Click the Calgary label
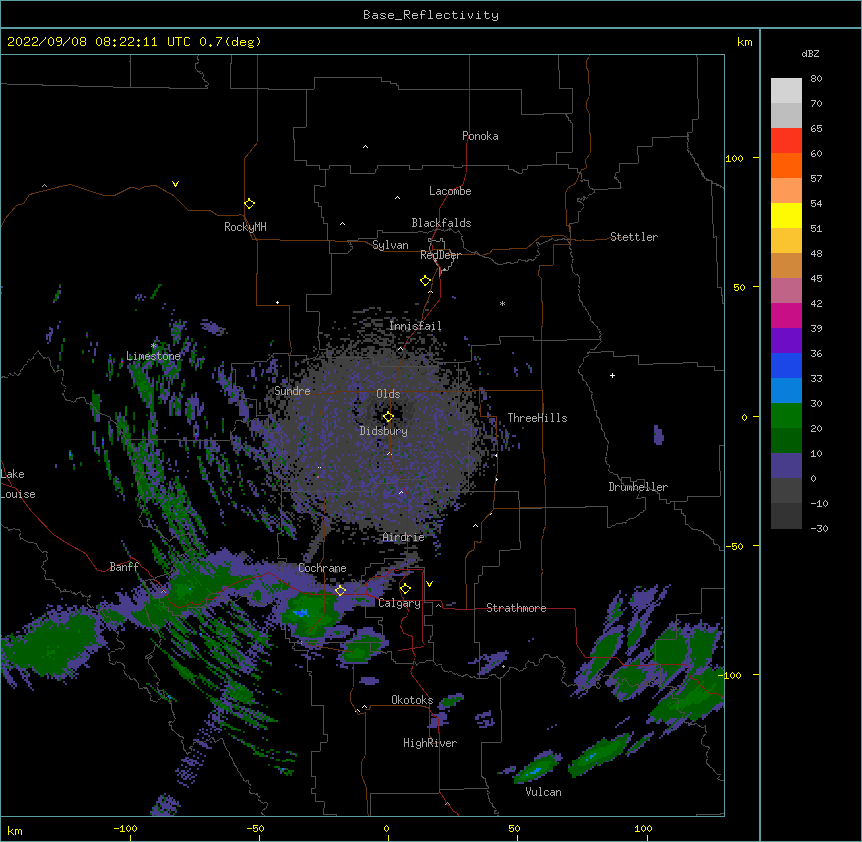This screenshot has width=862, height=842. coord(400,603)
